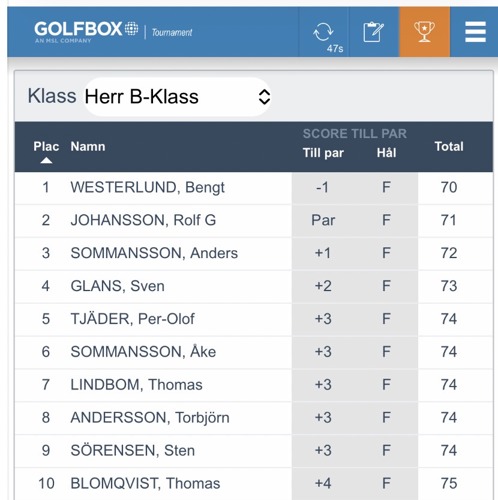Click the Tournament header label
This screenshot has width=498, height=500.
pyautogui.click(x=172, y=32)
